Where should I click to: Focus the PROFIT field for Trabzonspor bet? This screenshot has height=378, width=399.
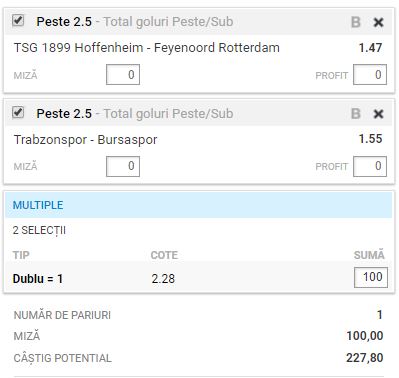pyautogui.click(x=370, y=166)
